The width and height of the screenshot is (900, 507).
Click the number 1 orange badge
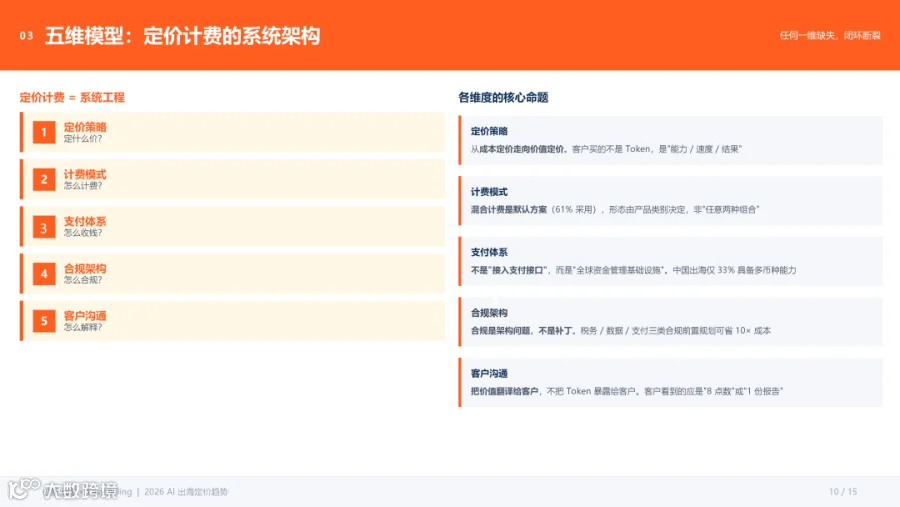[44, 132]
